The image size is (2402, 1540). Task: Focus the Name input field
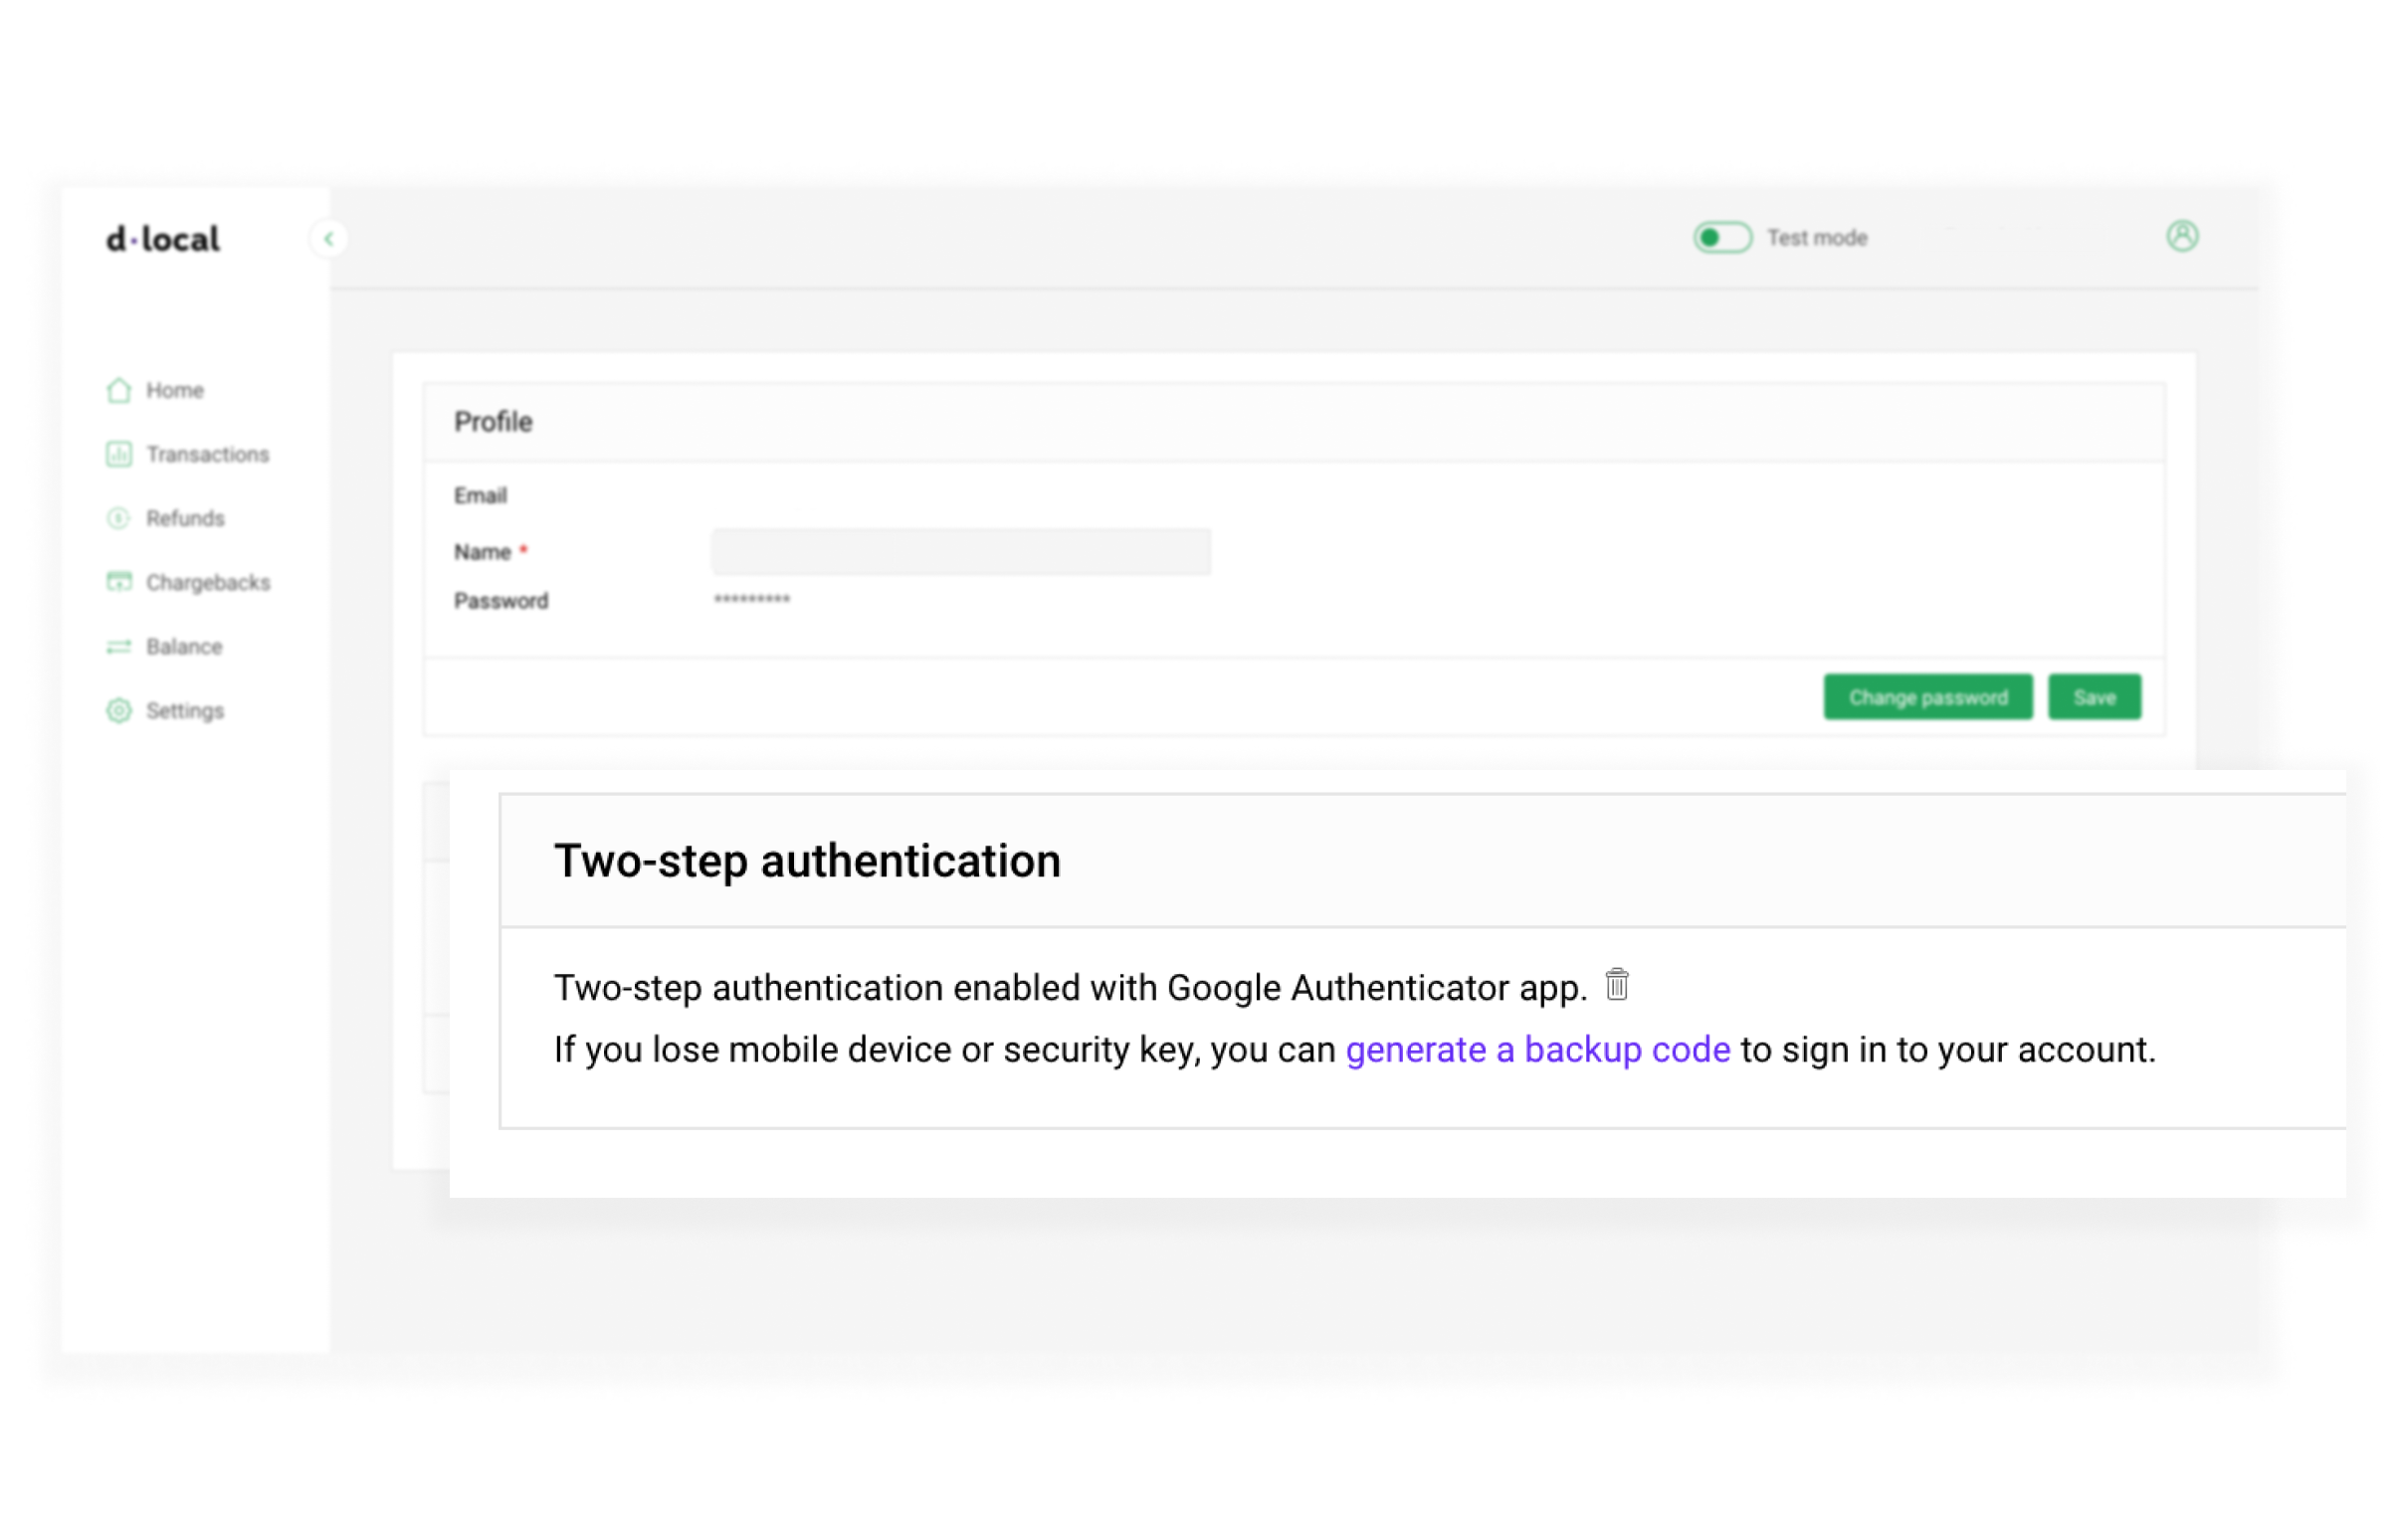(961, 552)
